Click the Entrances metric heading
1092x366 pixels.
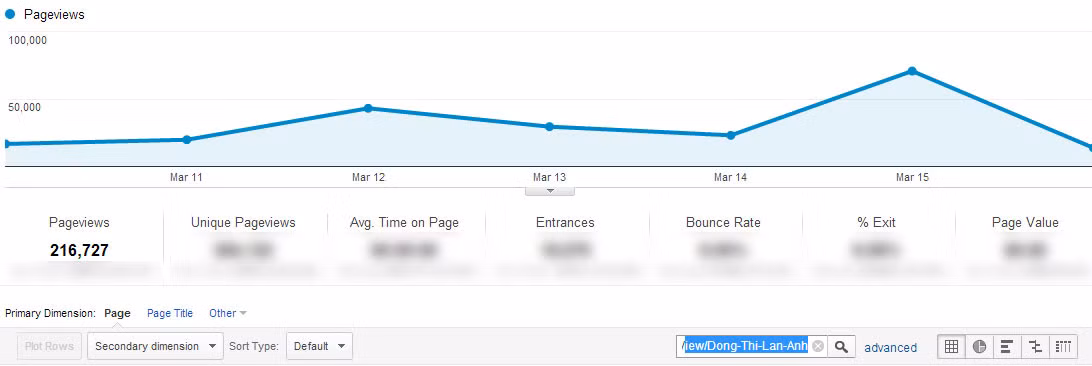[566, 223]
